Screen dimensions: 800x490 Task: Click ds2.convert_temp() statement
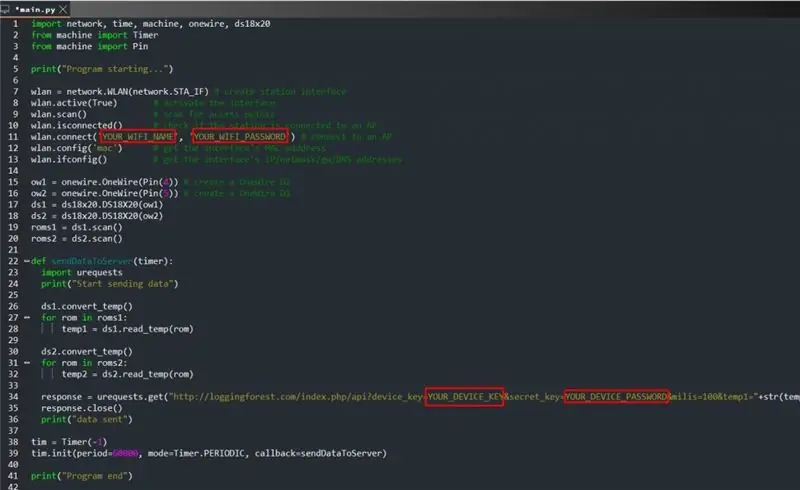(87, 352)
